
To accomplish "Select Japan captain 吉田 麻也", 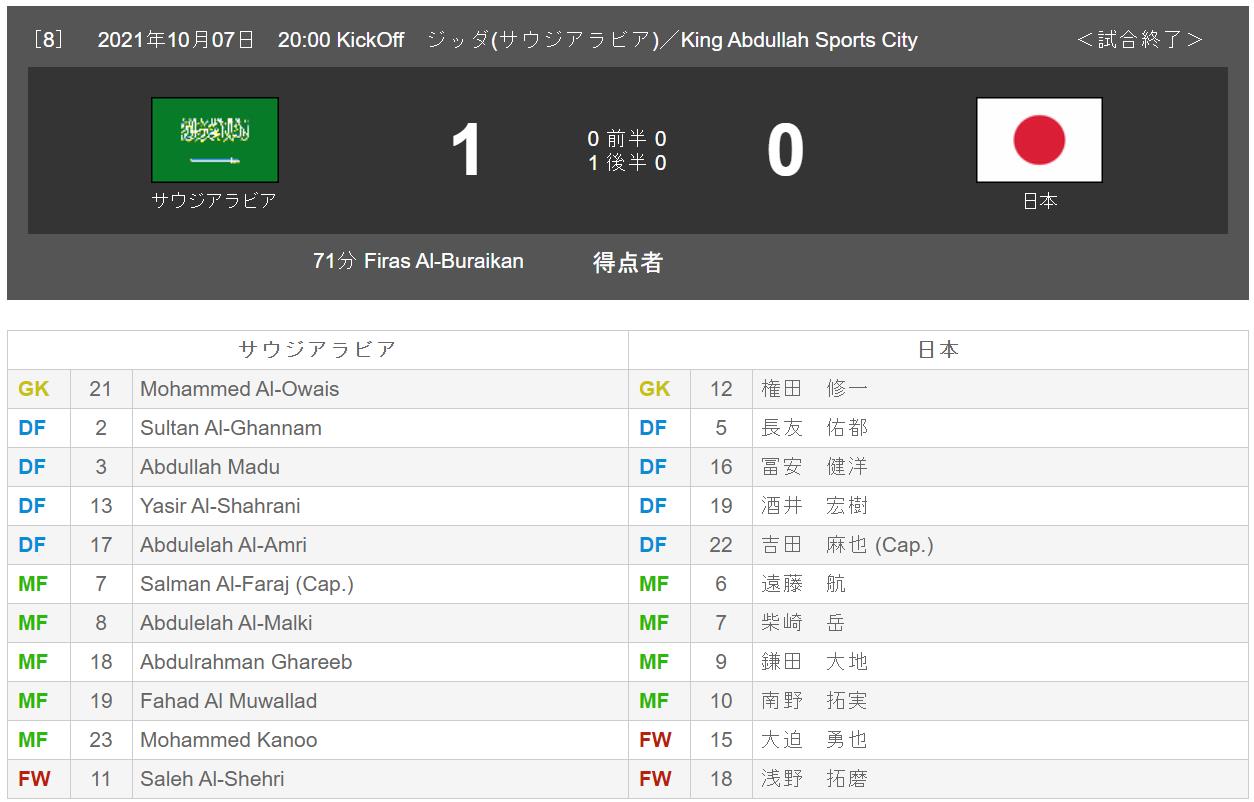I will click(846, 545).
